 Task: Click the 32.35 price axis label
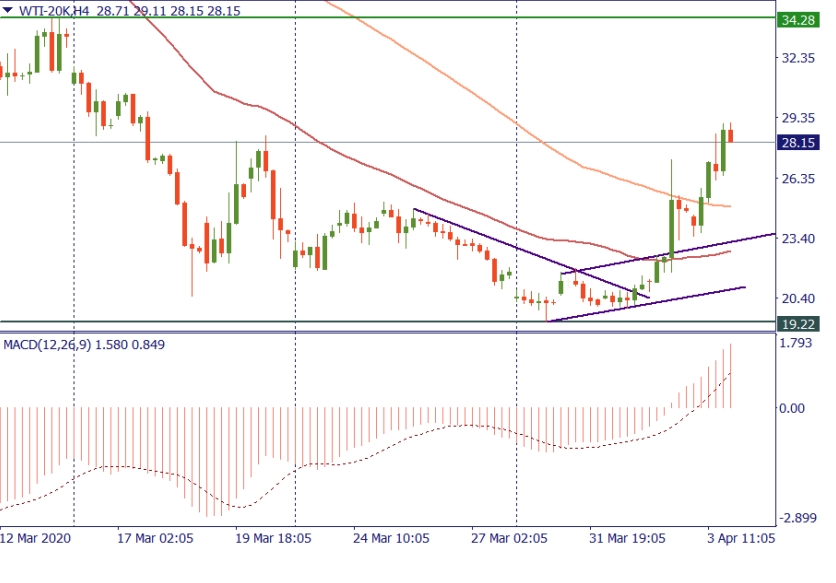click(798, 58)
